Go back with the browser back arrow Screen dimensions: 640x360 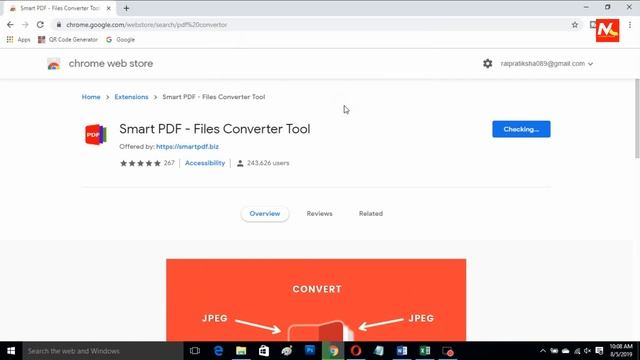[x=10, y=25]
